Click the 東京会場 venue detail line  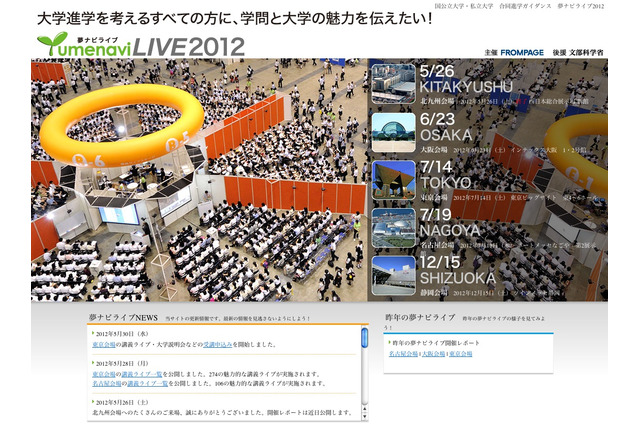[509, 197]
